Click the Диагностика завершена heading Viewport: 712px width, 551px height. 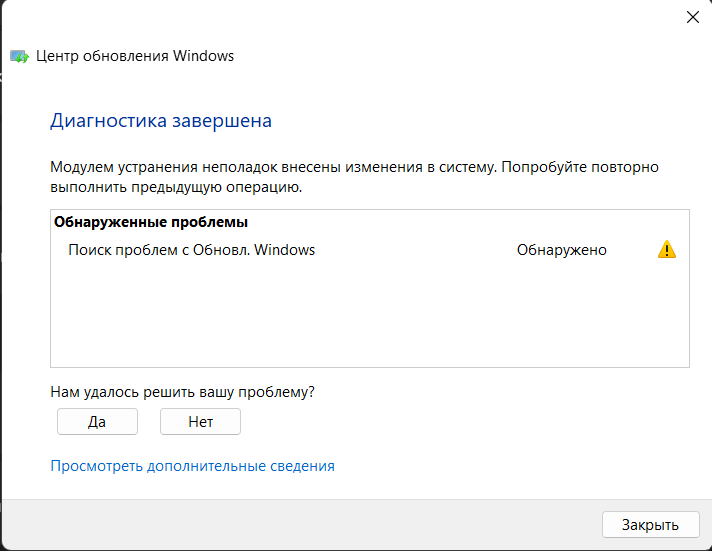tap(161, 121)
